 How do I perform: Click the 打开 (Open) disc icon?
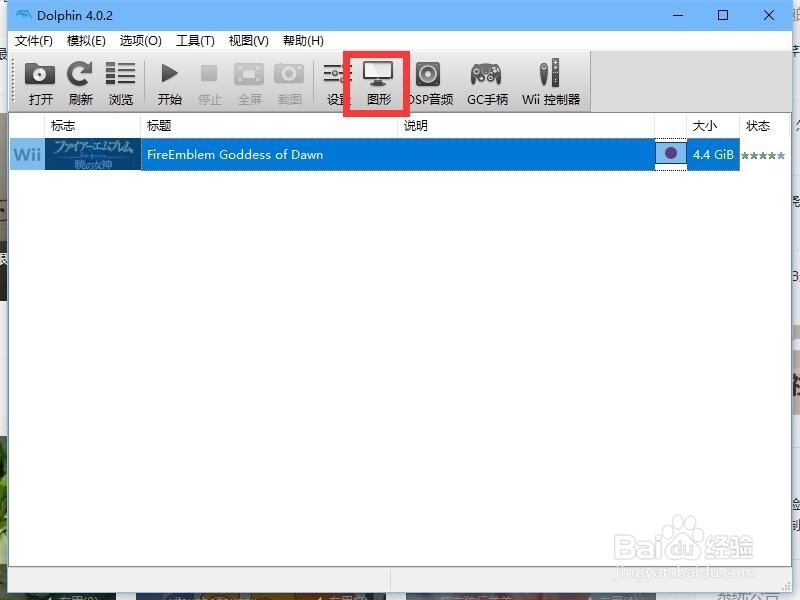click(x=40, y=74)
